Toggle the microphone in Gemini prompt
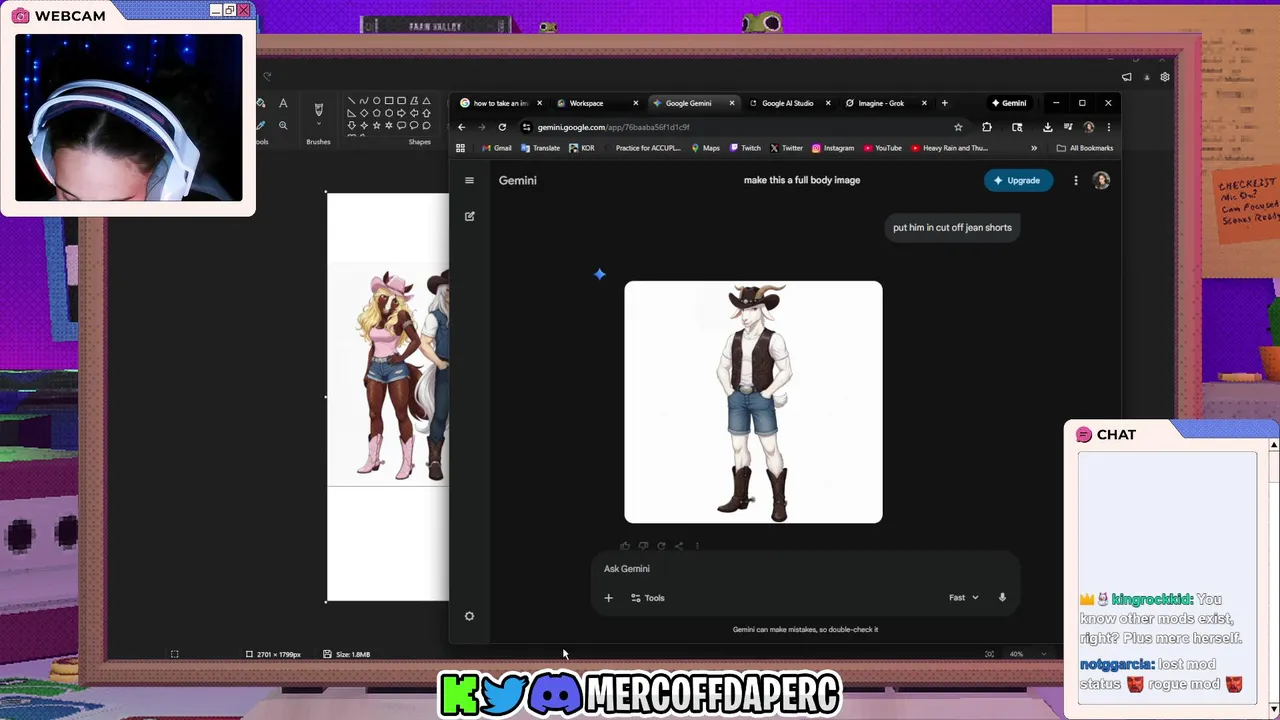 coord(1002,598)
